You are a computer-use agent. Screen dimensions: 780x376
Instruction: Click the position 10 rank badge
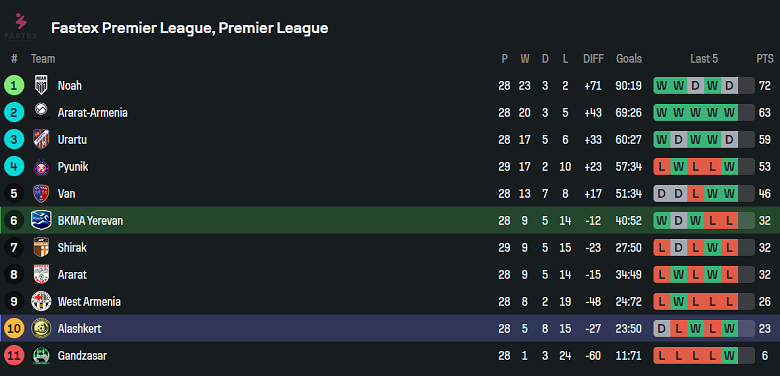pyautogui.click(x=14, y=328)
